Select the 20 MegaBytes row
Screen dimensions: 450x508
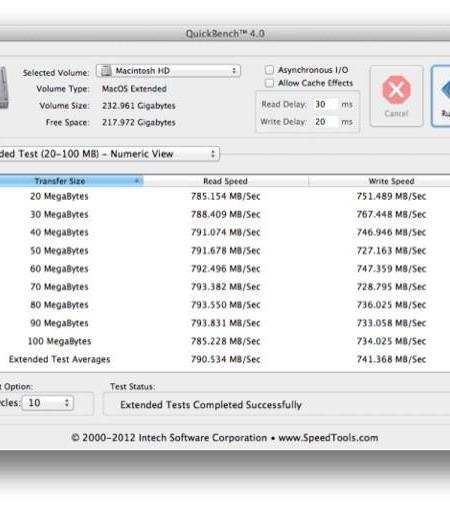[225, 196]
